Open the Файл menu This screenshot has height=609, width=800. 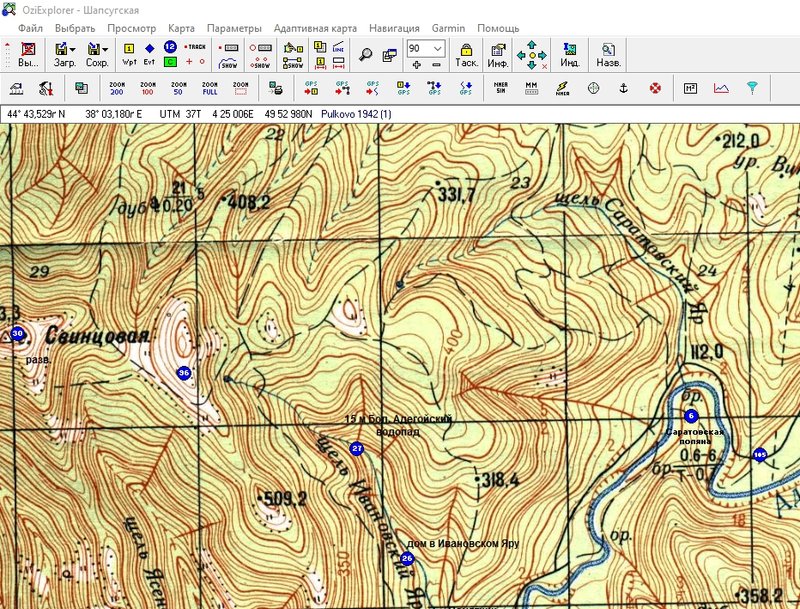[x=31, y=28]
